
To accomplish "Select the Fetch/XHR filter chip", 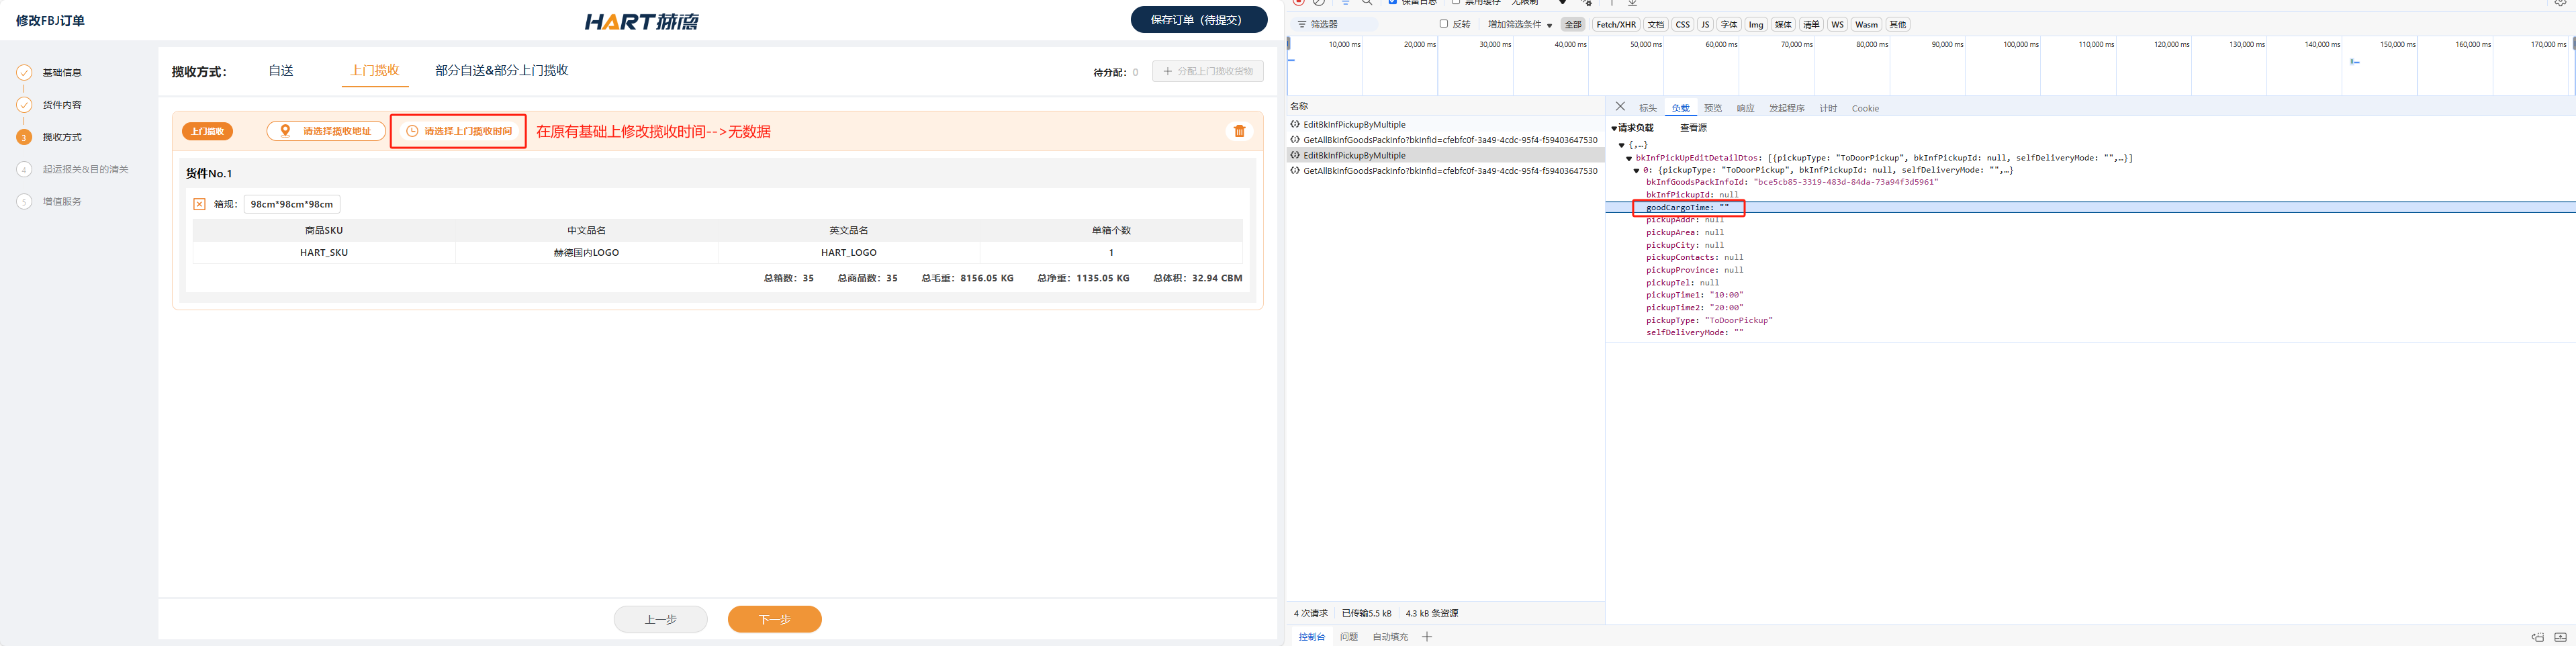I will (1615, 25).
